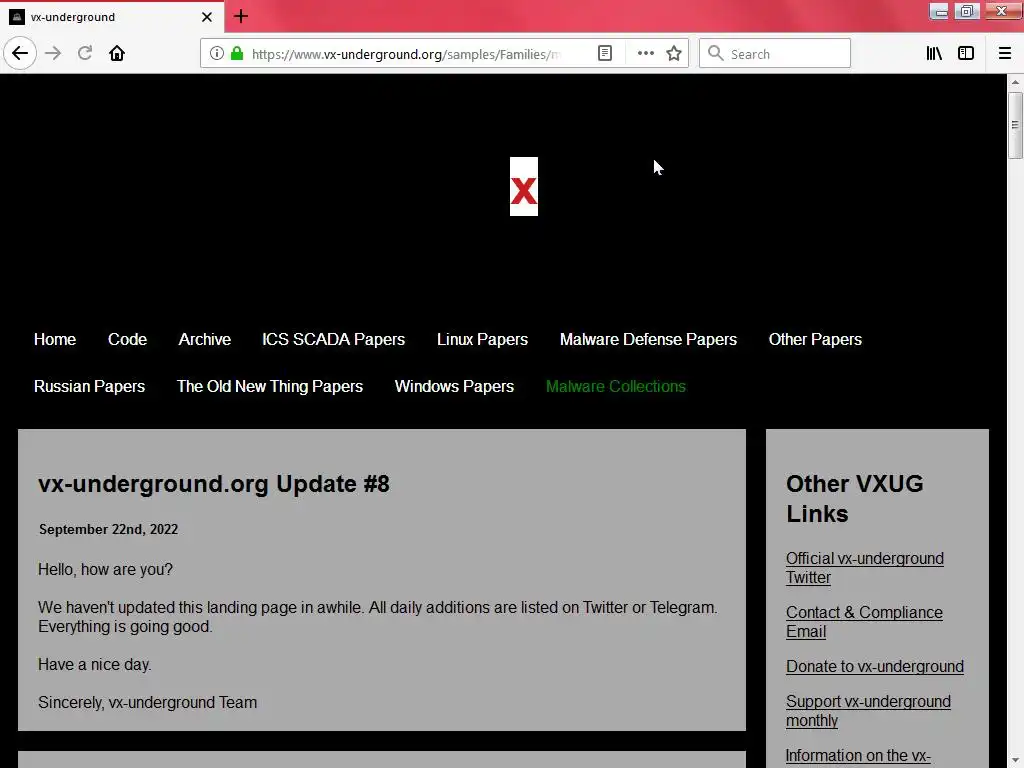Go to Malware Defense Papers
1024x768 pixels.
pyautogui.click(x=648, y=340)
